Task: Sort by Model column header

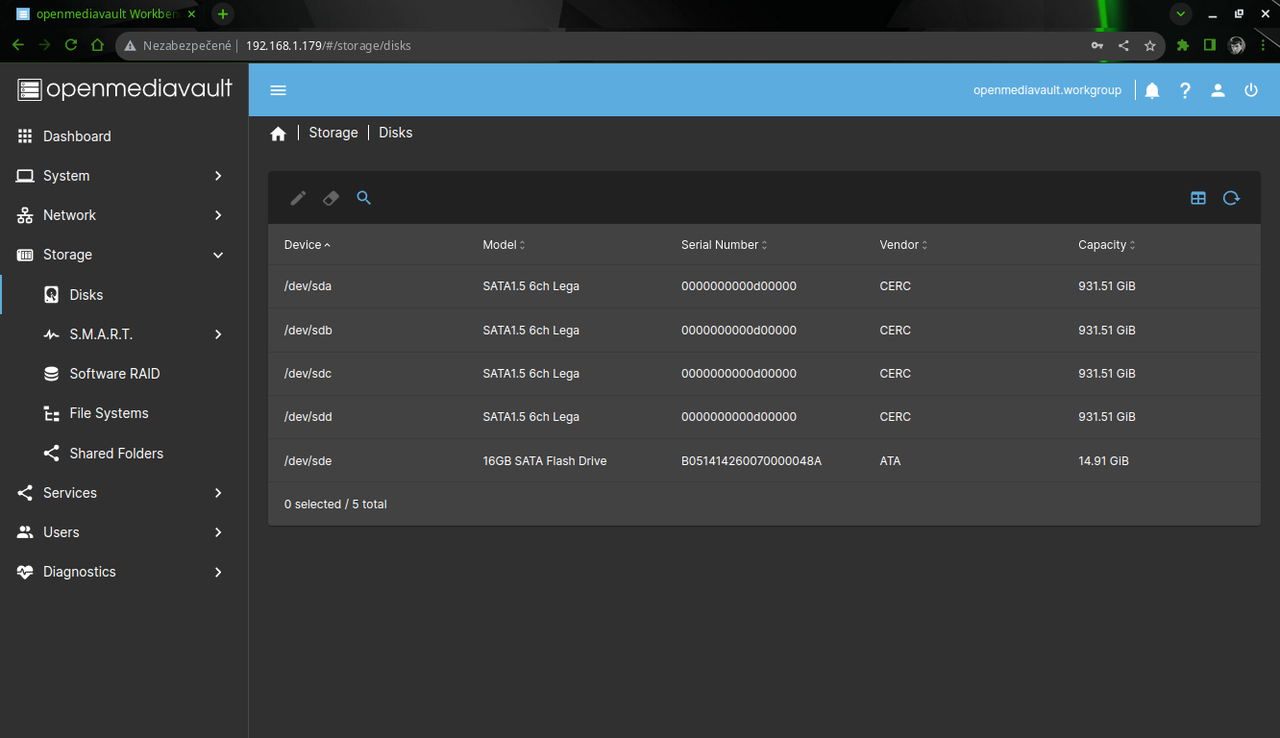Action: click(503, 245)
